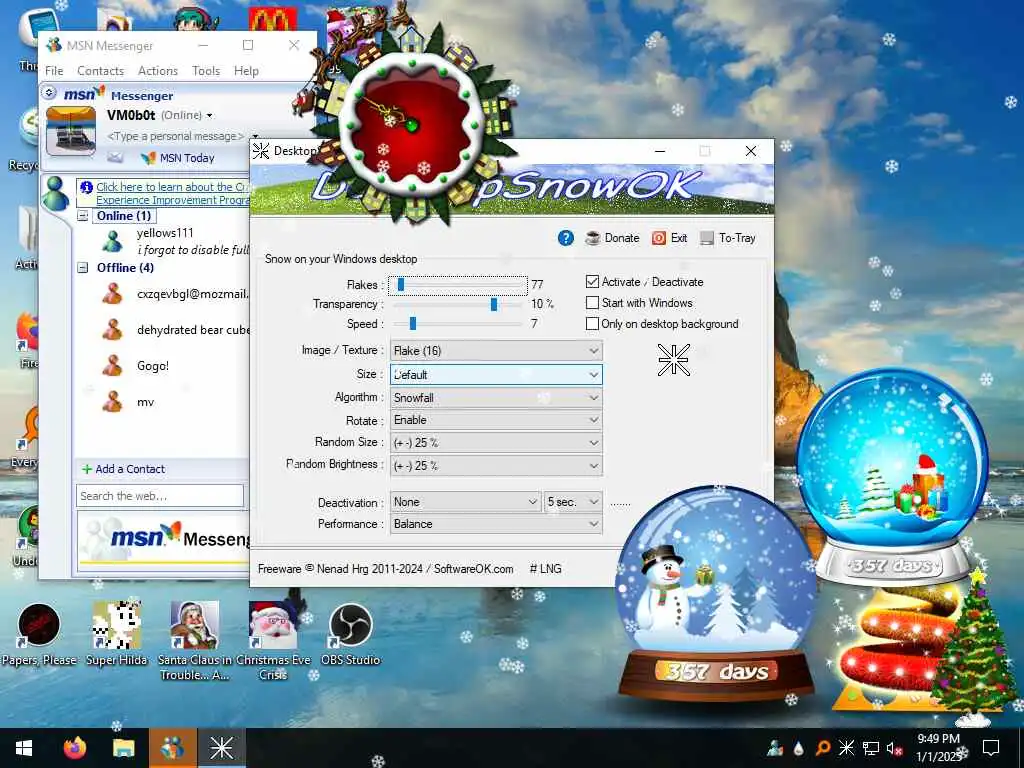Screen dimensions: 1024x768
Task: Open Santa Claus in Trouble shortcut
Action: [195, 640]
